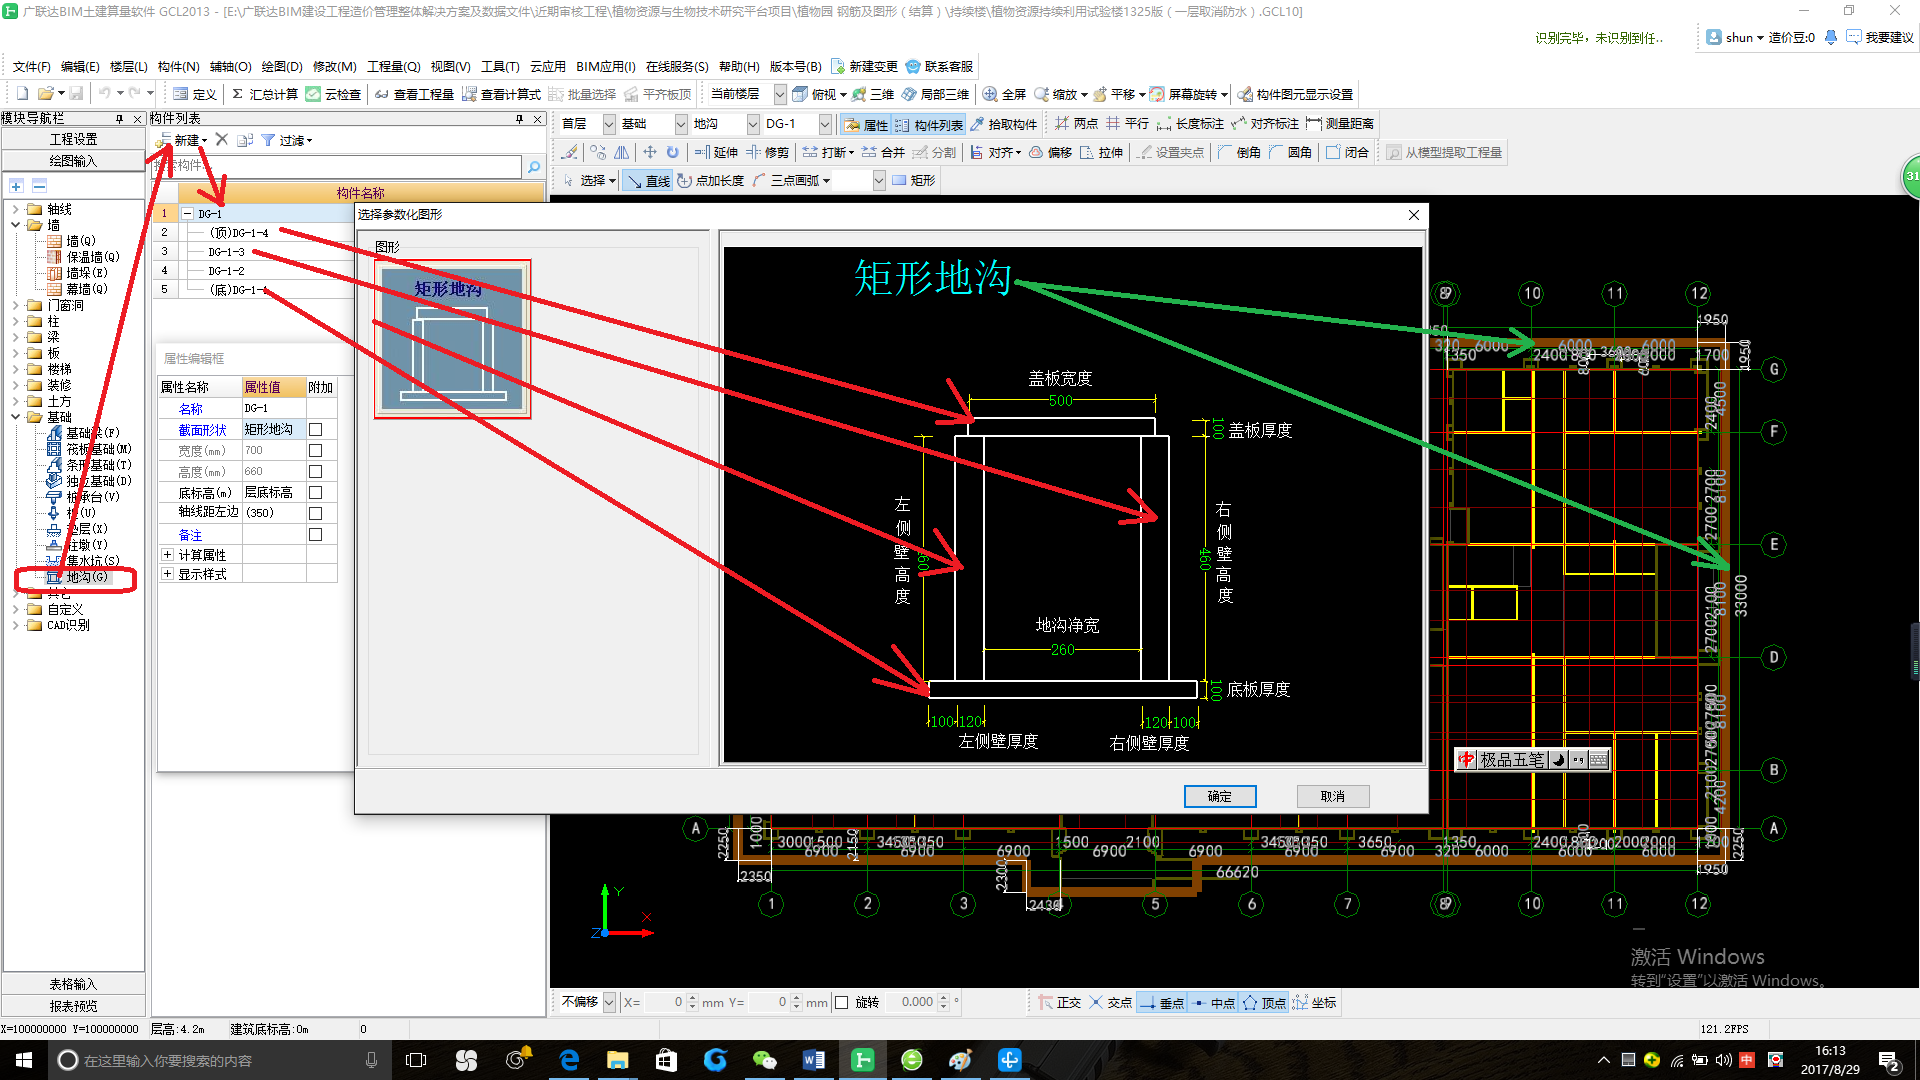Select the 直线 line drawing tool
This screenshot has height=1080, width=1920.
[648, 181]
